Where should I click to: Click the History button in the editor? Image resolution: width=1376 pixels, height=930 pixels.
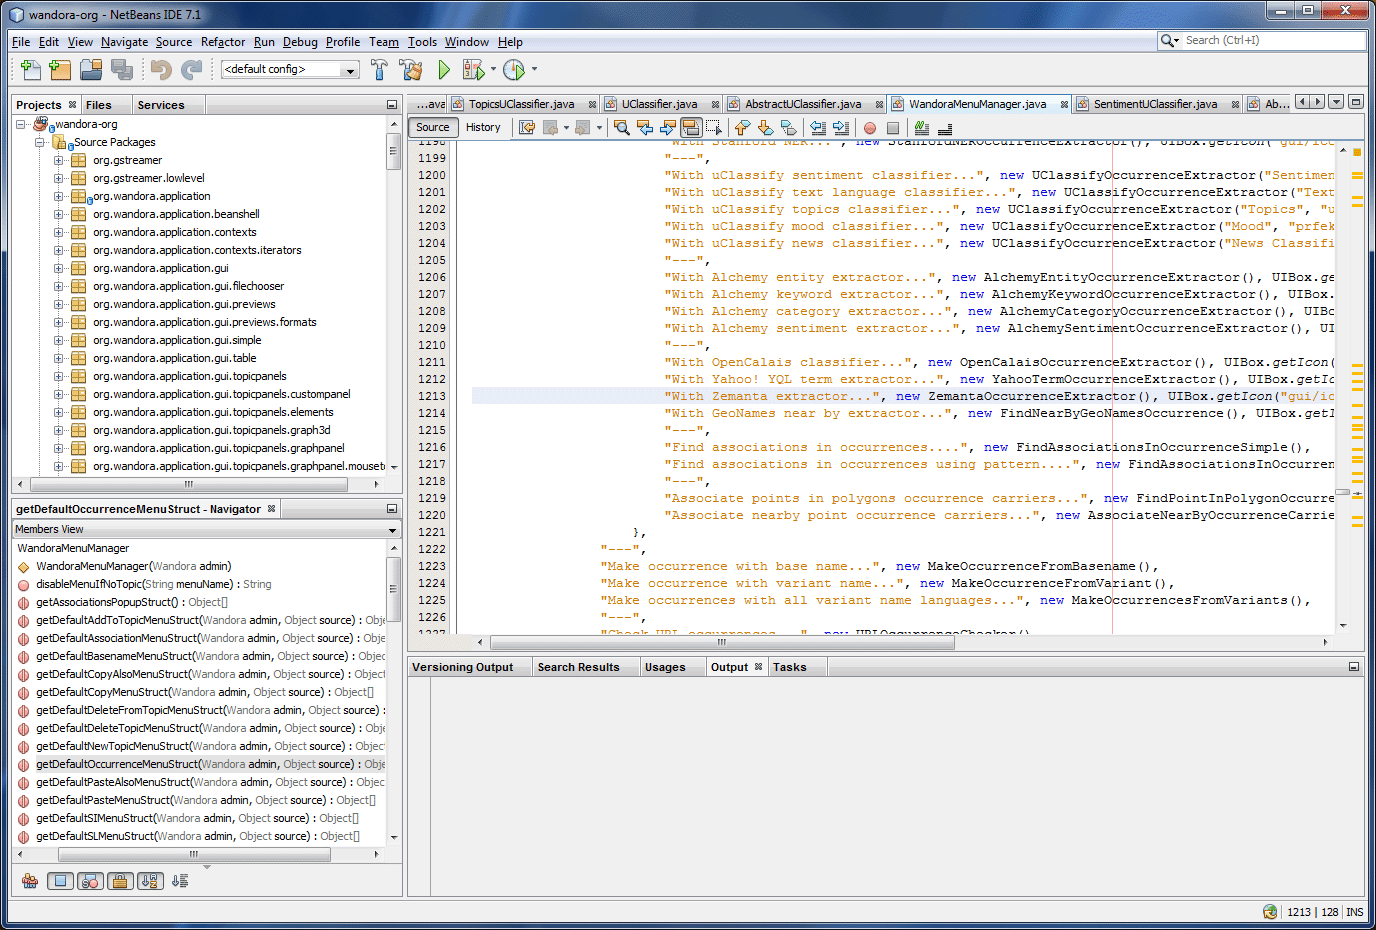pos(484,127)
